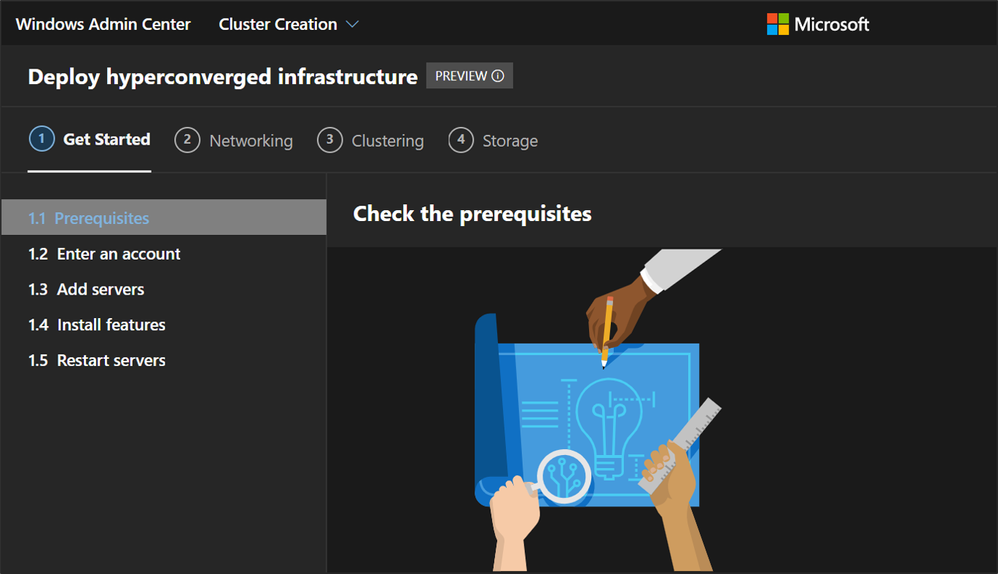Click the step 1 circle icon
998x574 pixels.
pyautogui.click(x=40, y=139)
